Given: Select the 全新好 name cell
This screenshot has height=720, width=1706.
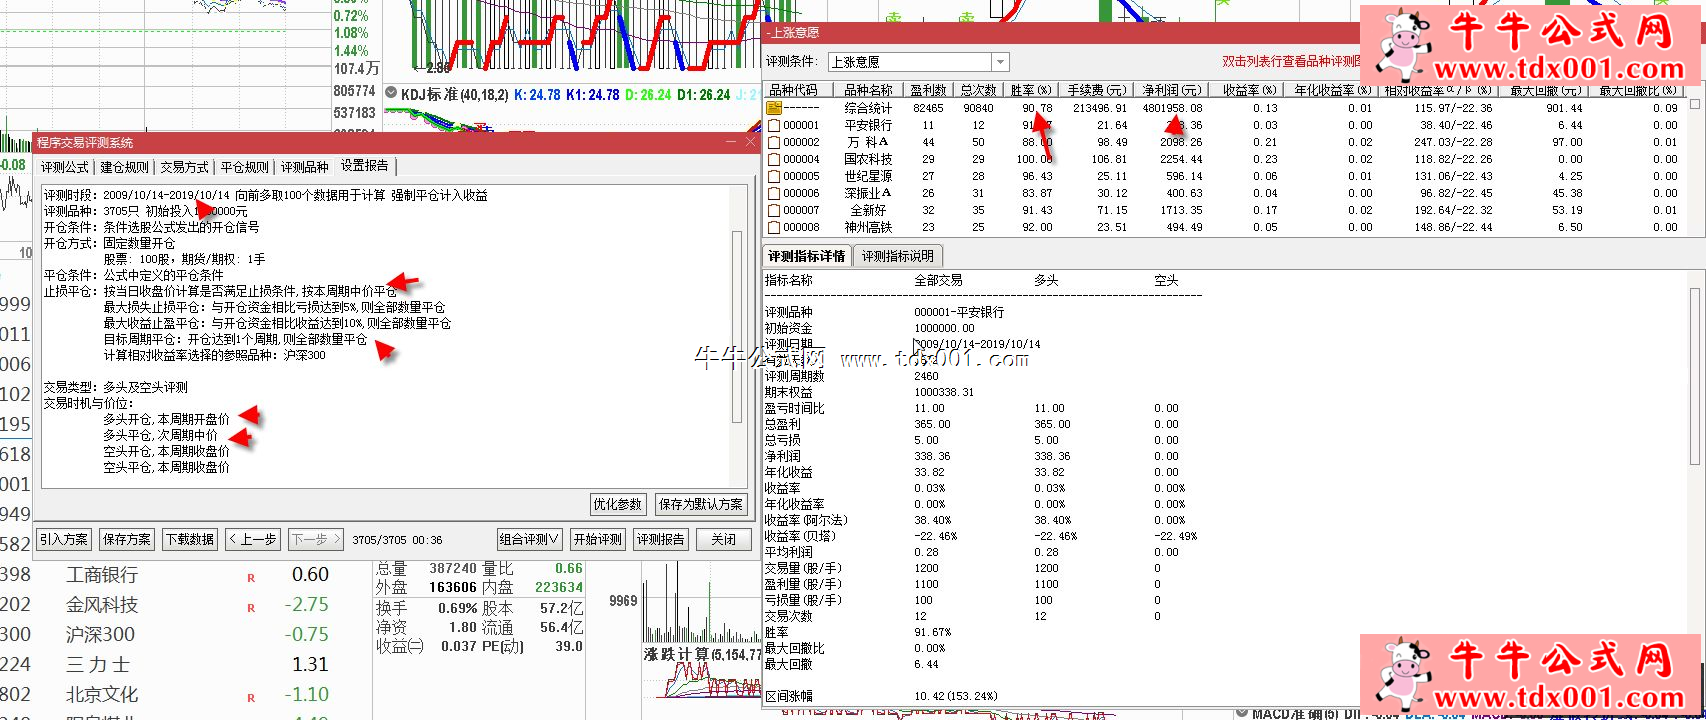Looking at the screenshot, I should click(868, 210).
